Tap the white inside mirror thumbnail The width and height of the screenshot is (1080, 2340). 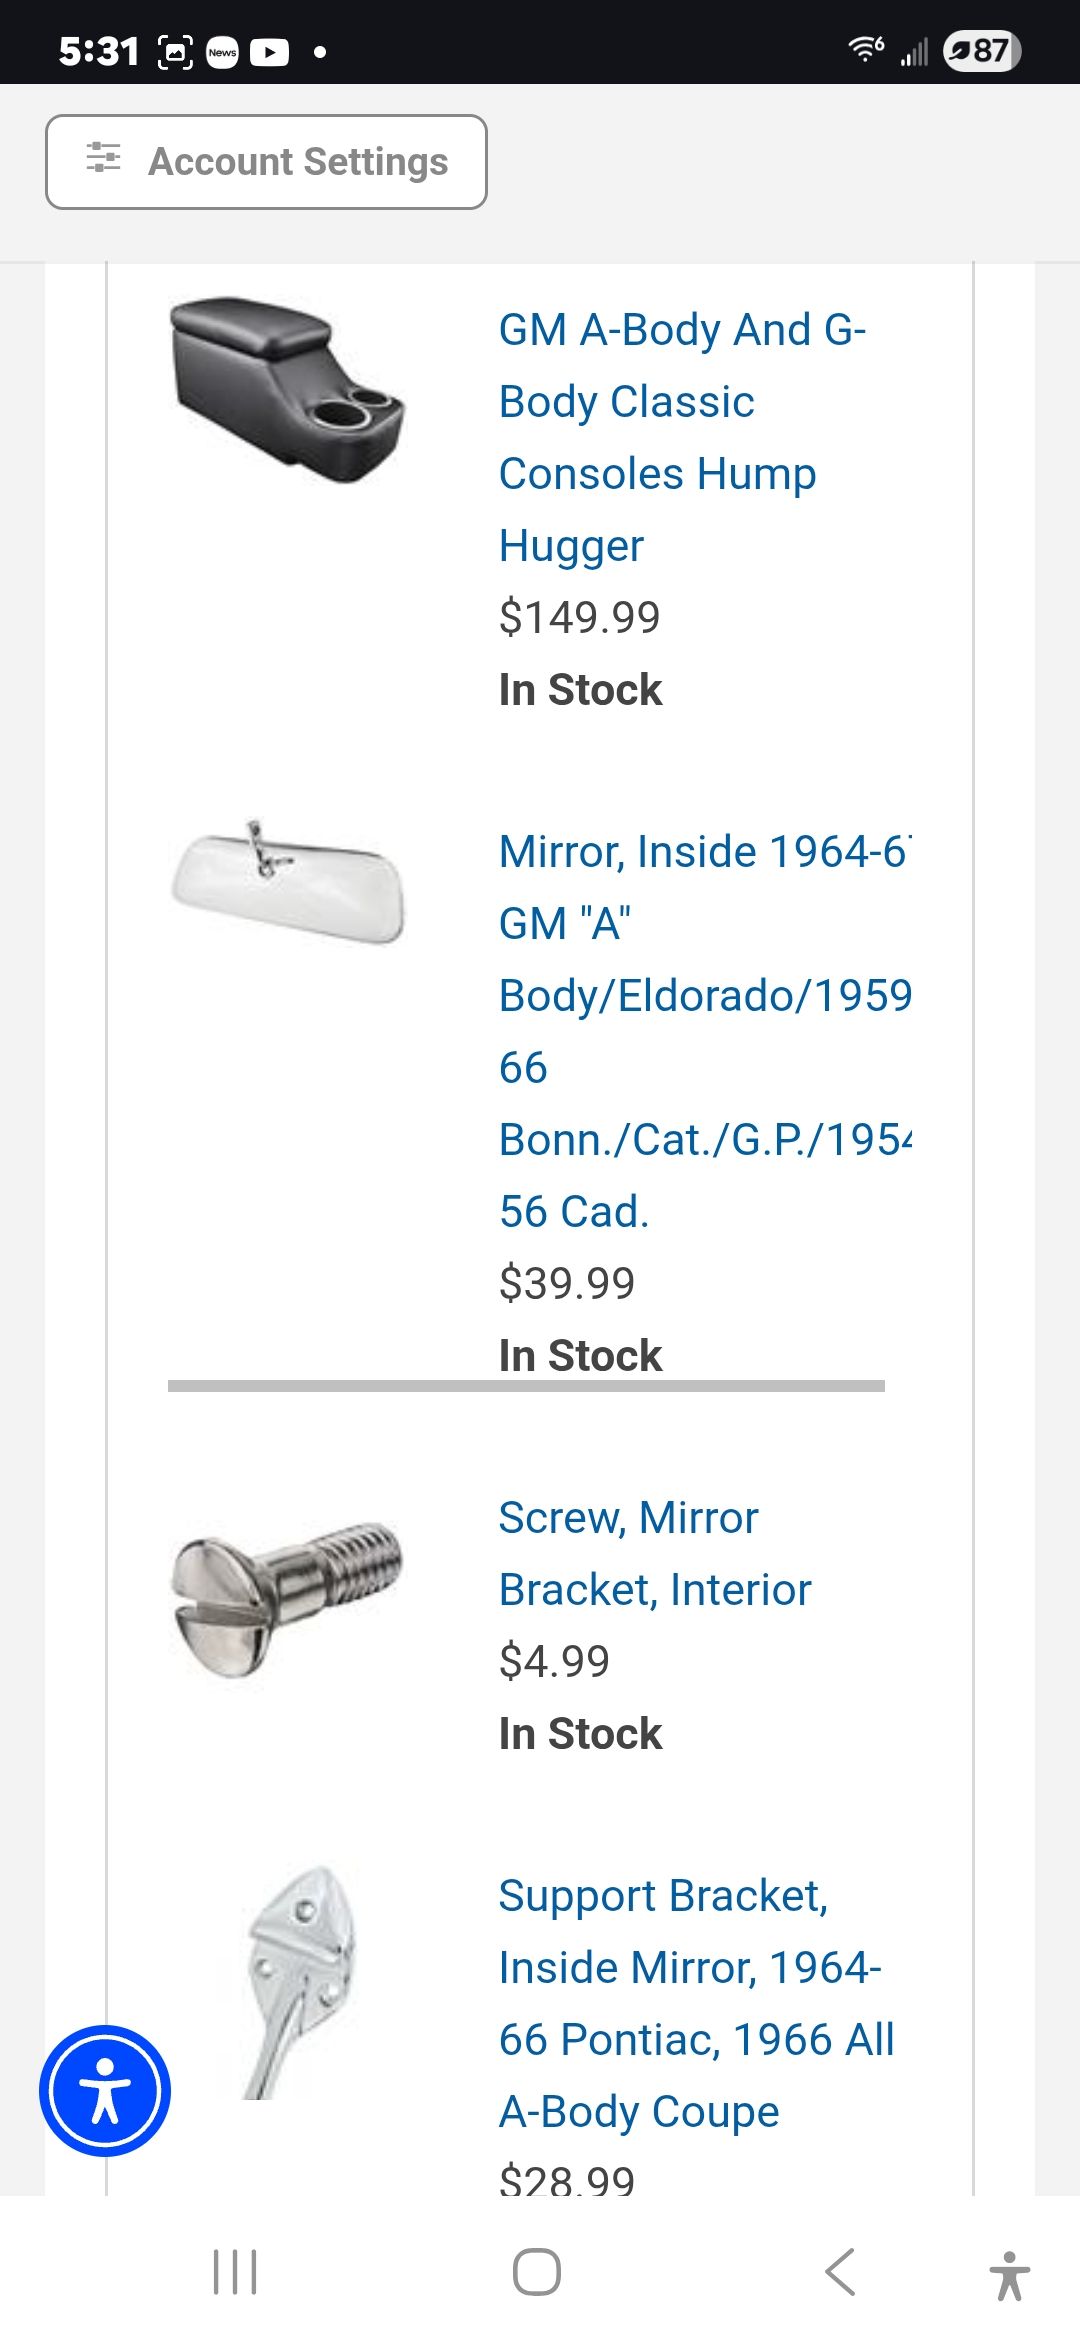(288, 882)
